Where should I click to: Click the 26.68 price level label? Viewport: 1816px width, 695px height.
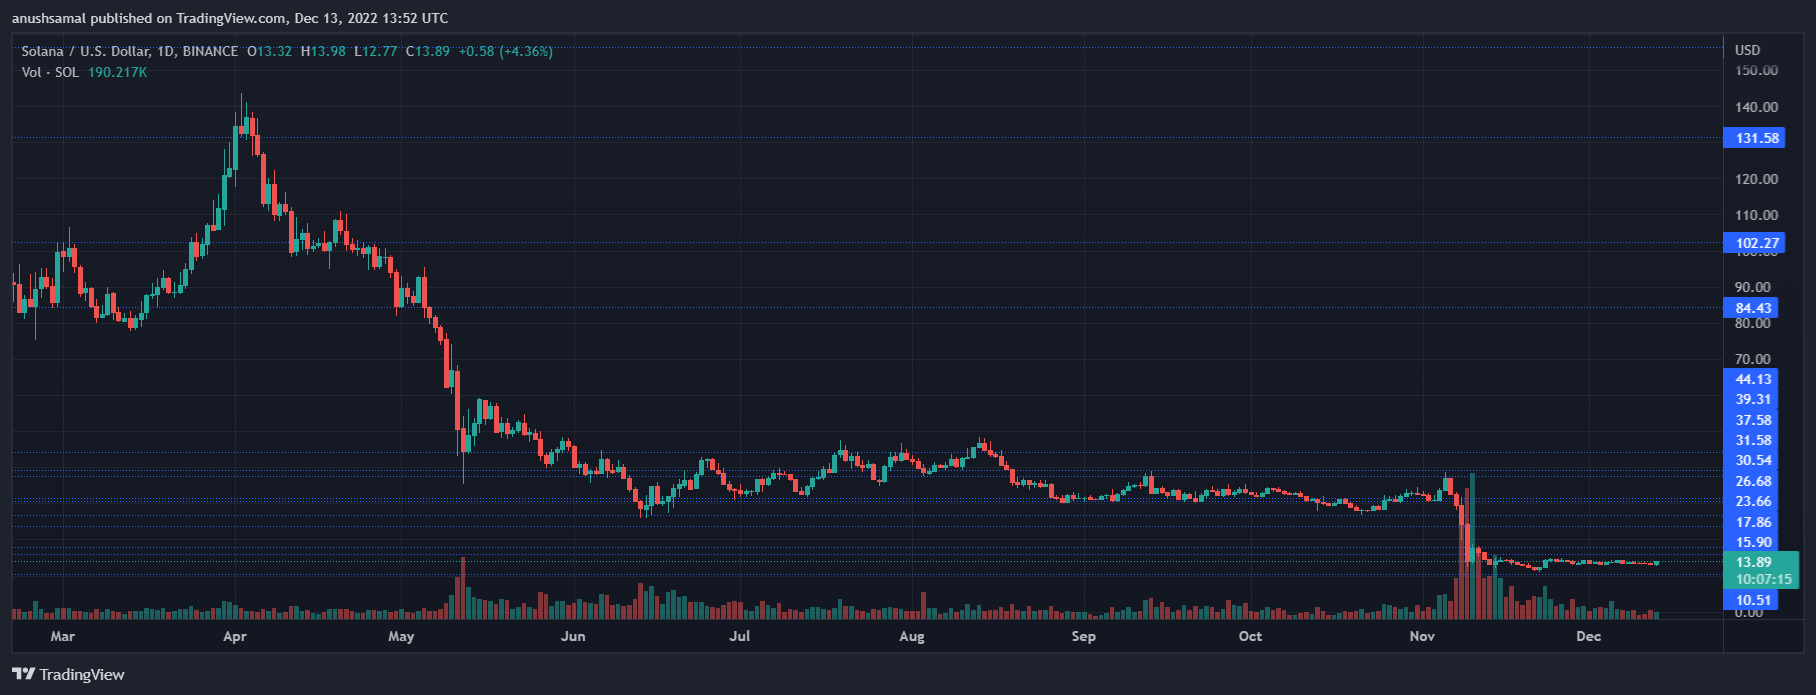(1753, 481)
